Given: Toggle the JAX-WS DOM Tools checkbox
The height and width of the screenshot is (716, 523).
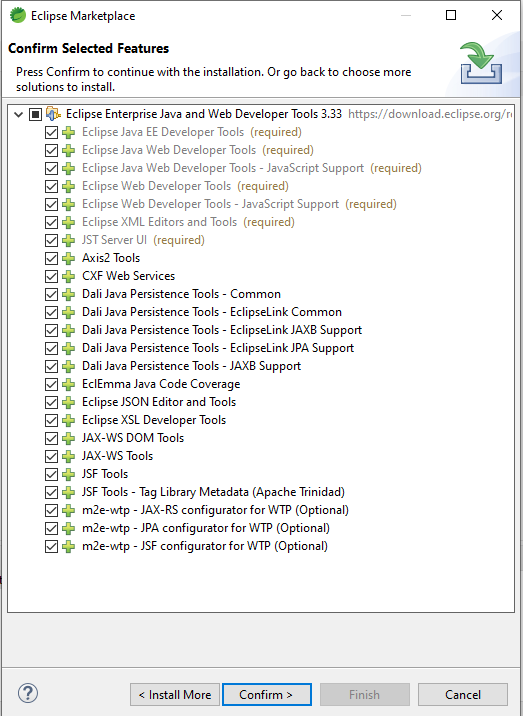Looking at the screenshot, I should pyautogui.click(x=51, y=438).
